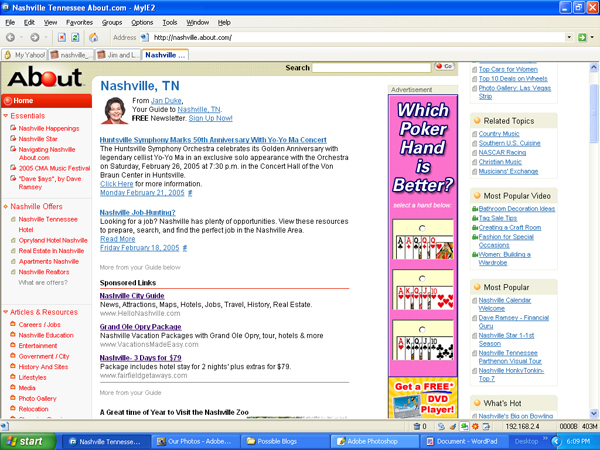600x450 pixels.
Task: Select the radio button above the clubs hand
Action: tap(422, 329)
